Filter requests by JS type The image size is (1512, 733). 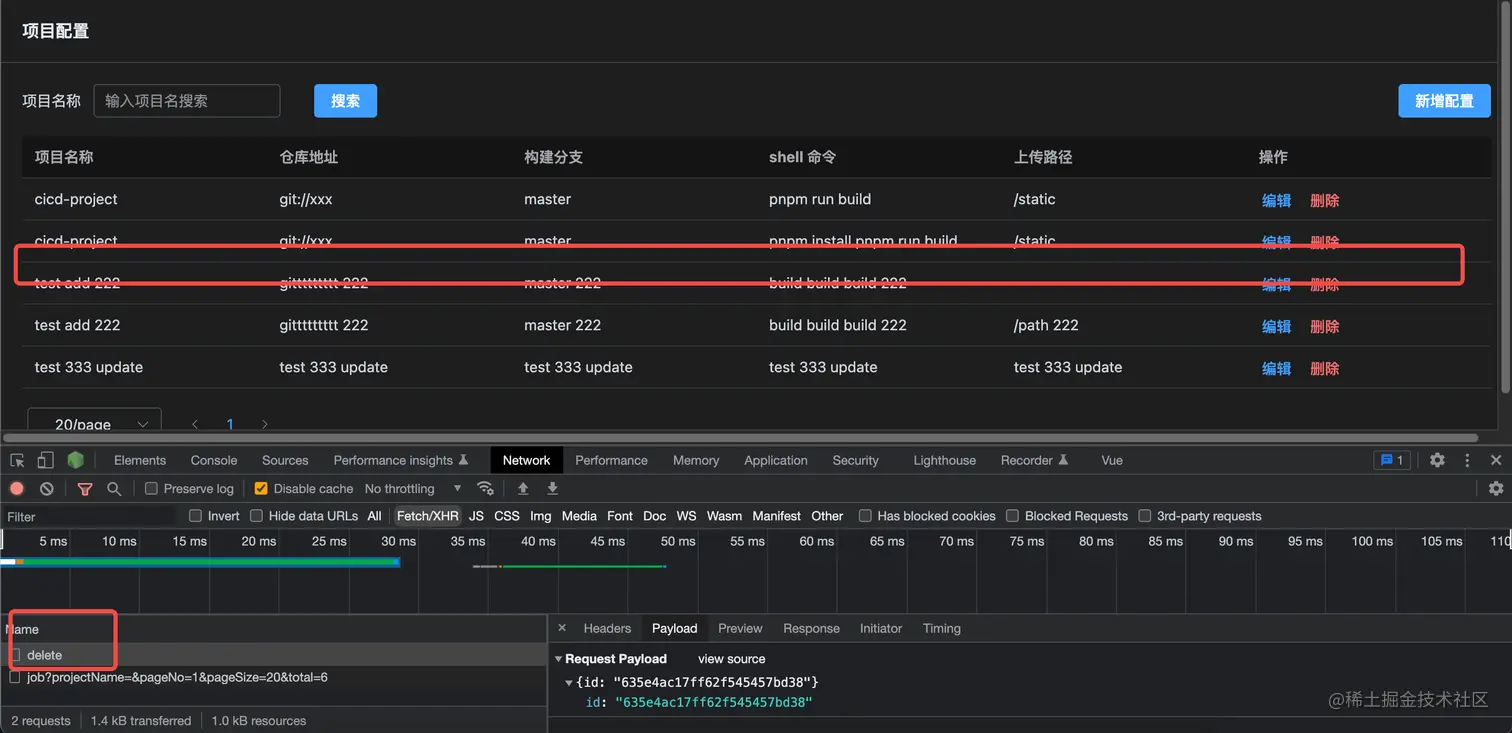(x=477, y=516)
